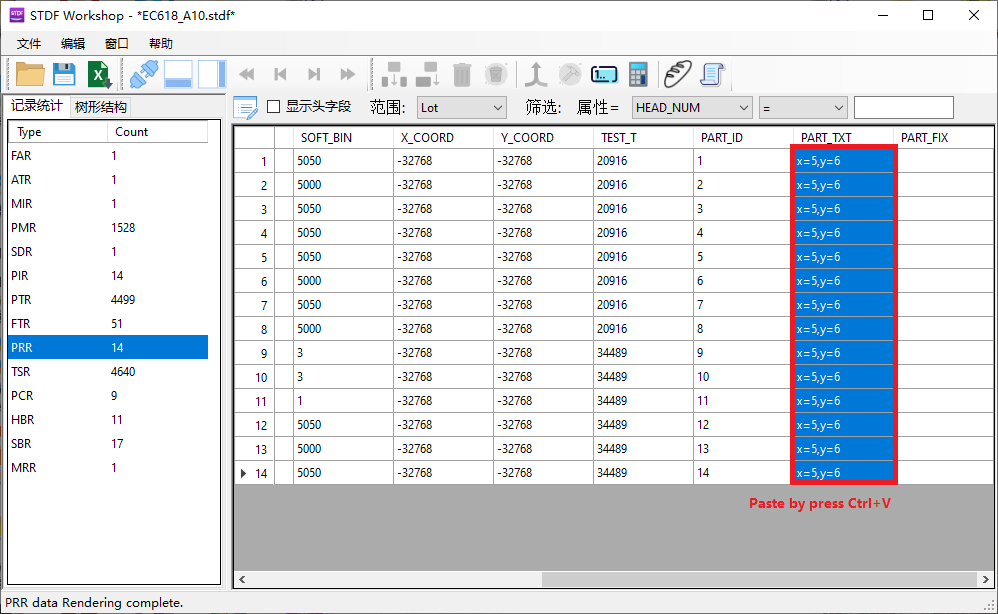Open the 文件 menu

[29, 44]
